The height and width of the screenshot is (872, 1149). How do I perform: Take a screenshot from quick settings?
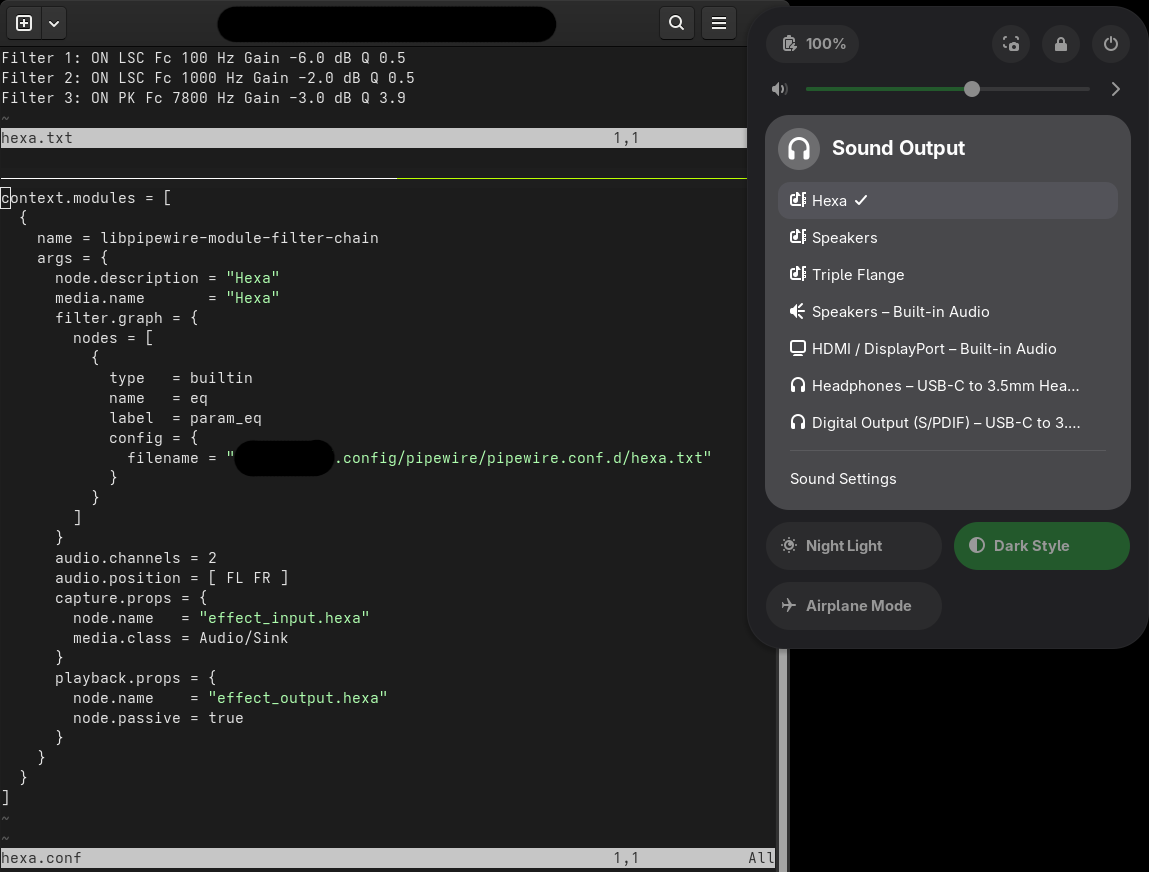click(x=1011, y=44)
